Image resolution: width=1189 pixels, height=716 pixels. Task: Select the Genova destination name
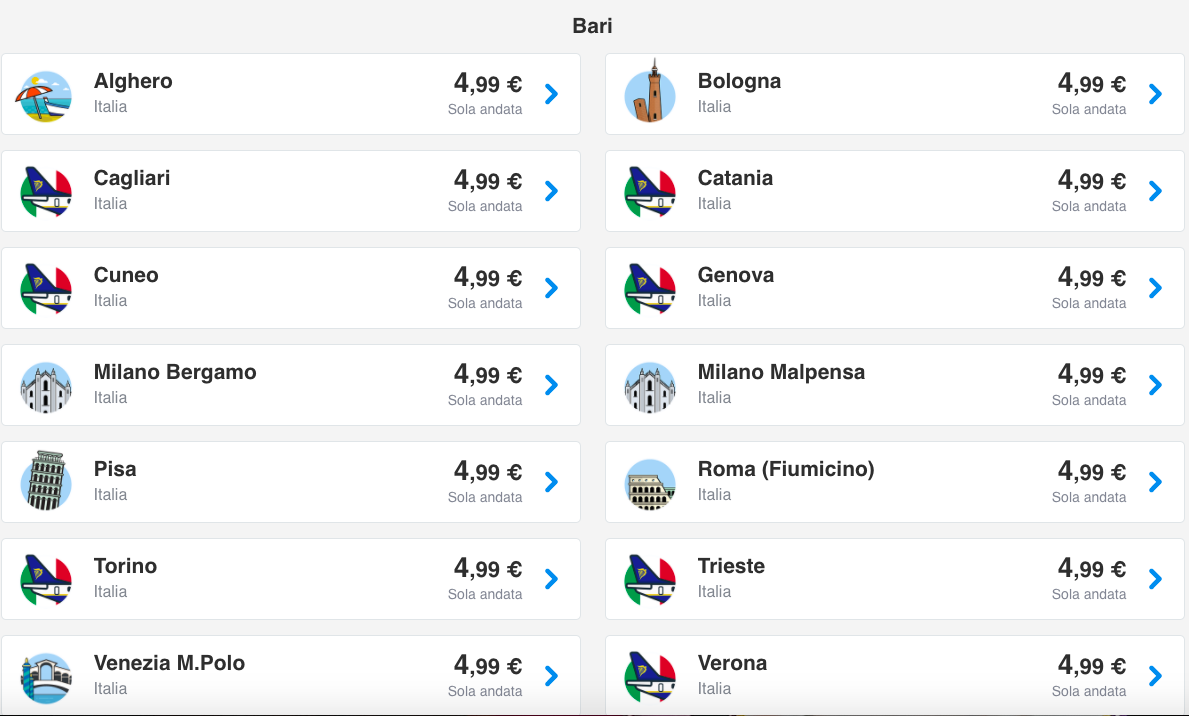pos(736,275)
